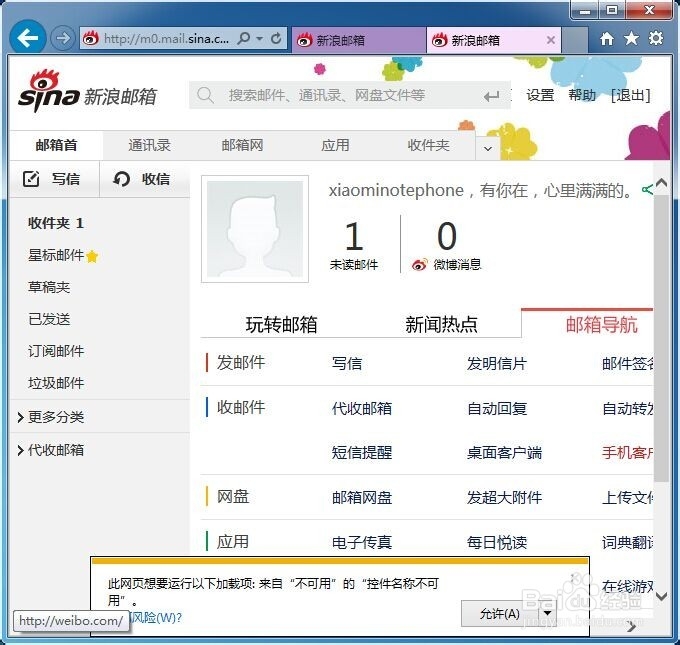Screen dimensions: 680x645
Task: Open 设置 settings link
Action: point(540,95)
